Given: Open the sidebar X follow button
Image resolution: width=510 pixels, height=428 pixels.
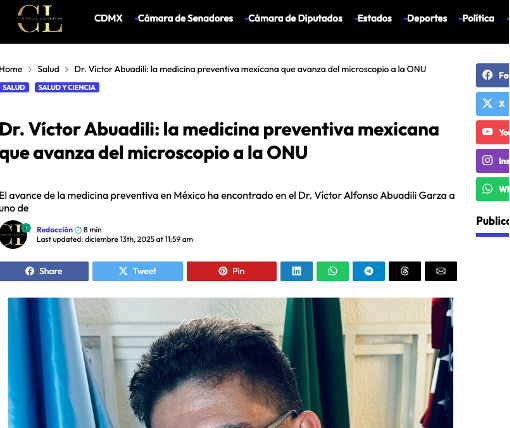Looking at the screenshot, I should click(493, 104).
